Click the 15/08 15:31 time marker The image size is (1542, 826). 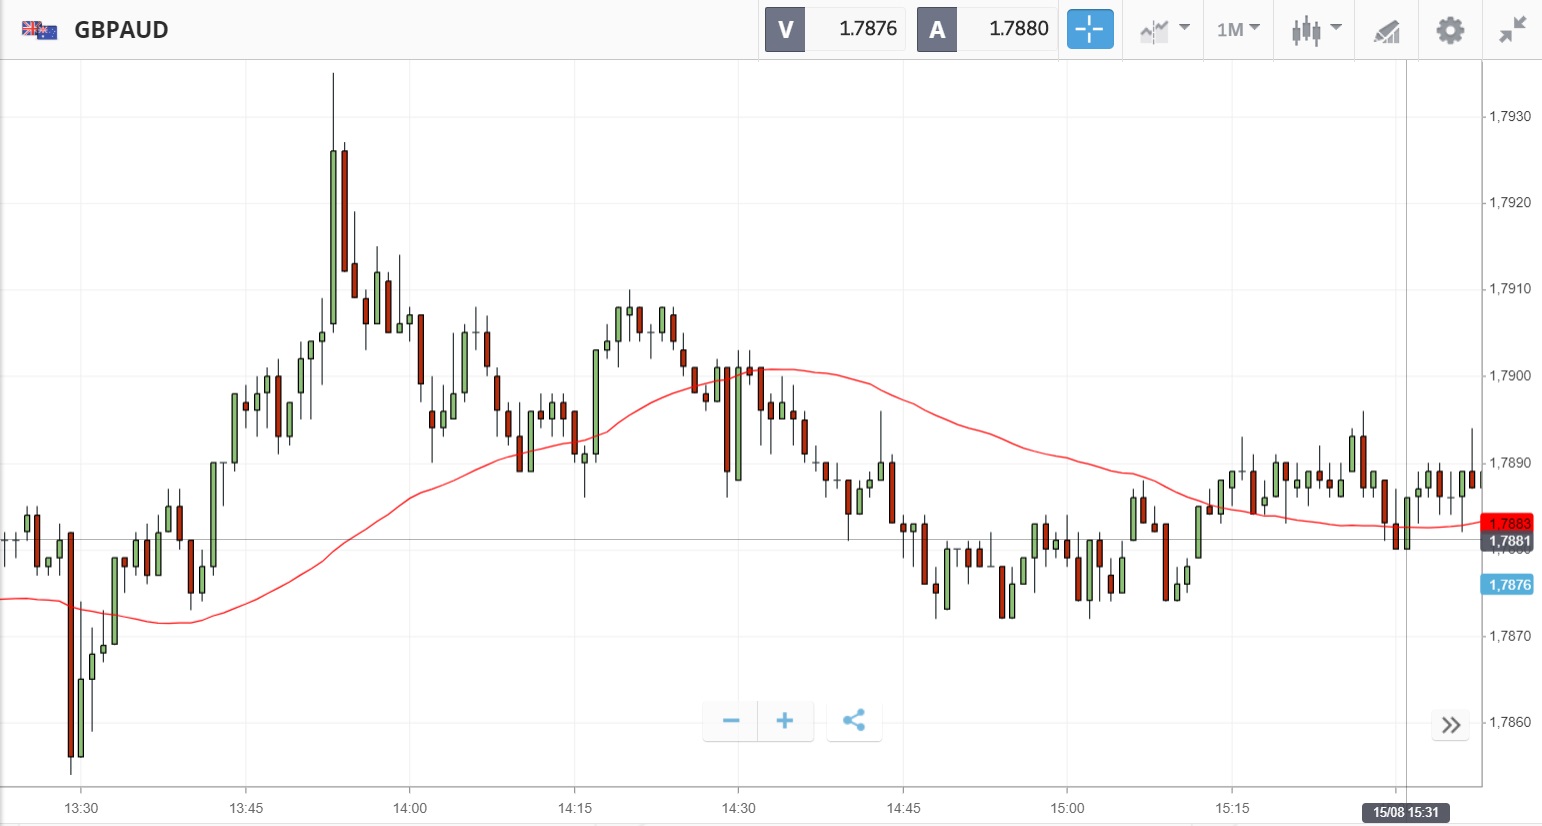pyautogui.click(x=1405, y=812)
